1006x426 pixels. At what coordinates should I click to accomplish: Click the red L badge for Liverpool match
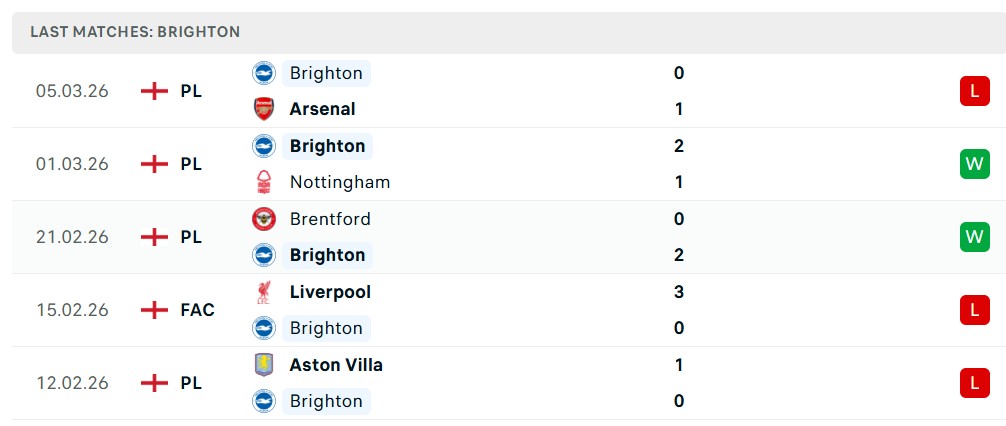pos(973,310)
